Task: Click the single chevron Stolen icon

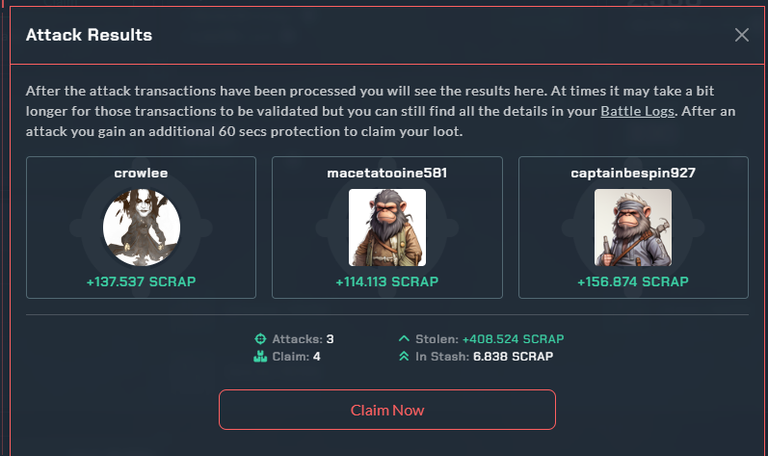Action: click(x=404, y=338)
